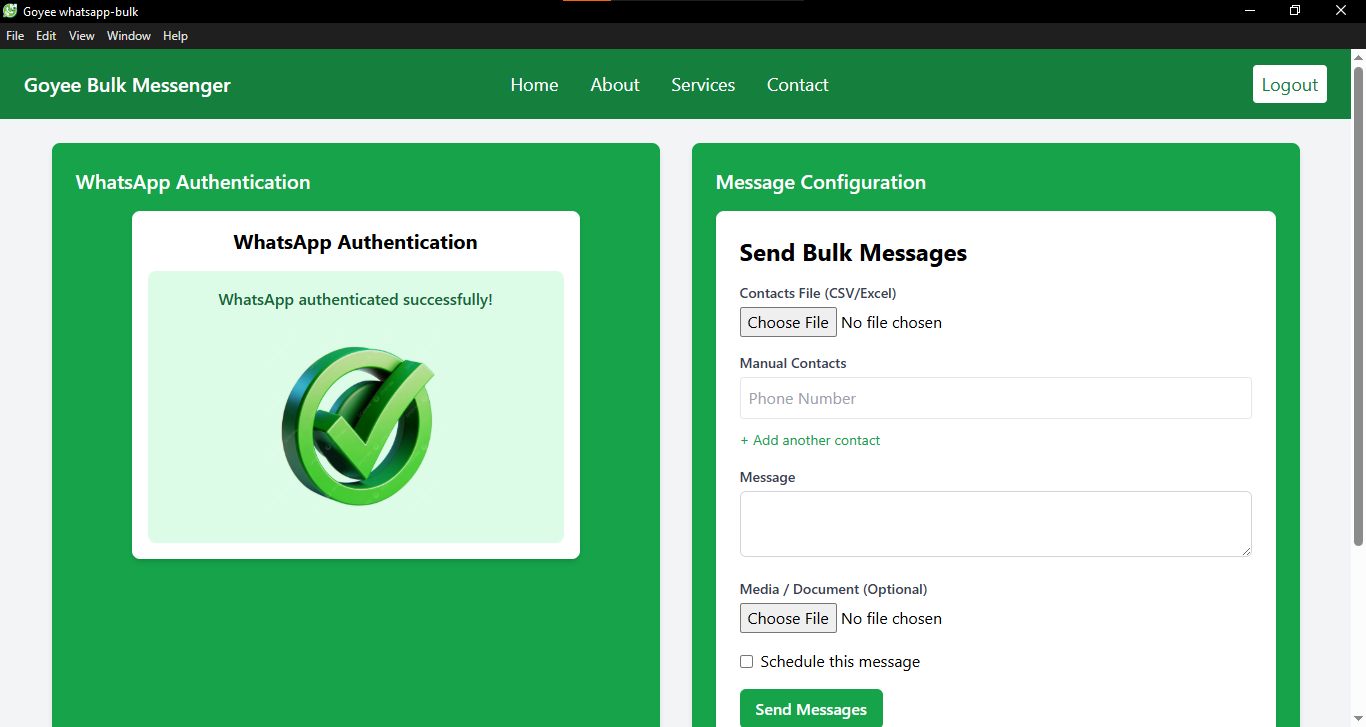Click the Goyee Bulk Messenger logo text
This screenshot has width=1366, height=727.
point(127,85)
